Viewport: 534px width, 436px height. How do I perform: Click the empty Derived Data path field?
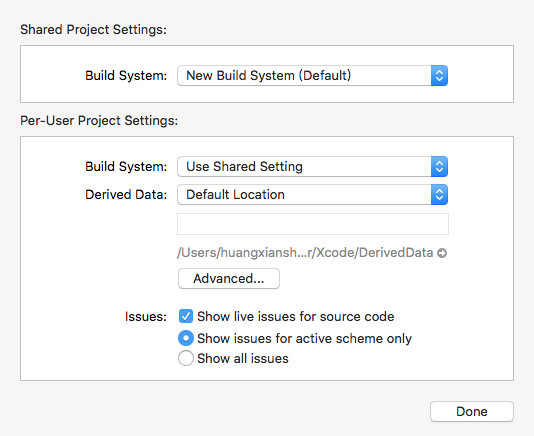(x=313, y=224)
